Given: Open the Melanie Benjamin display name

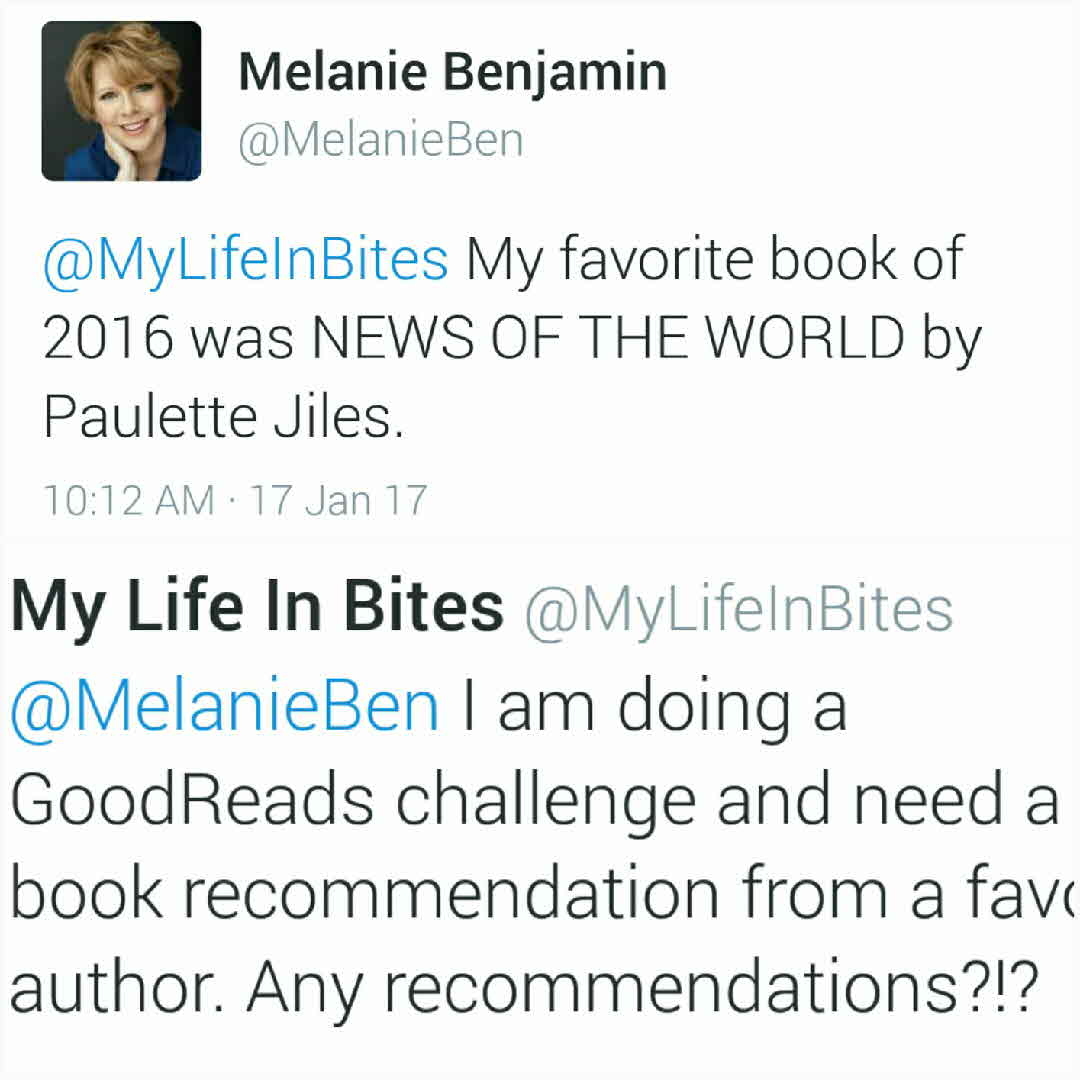Looking at the screenshot, I should point(452,74).
